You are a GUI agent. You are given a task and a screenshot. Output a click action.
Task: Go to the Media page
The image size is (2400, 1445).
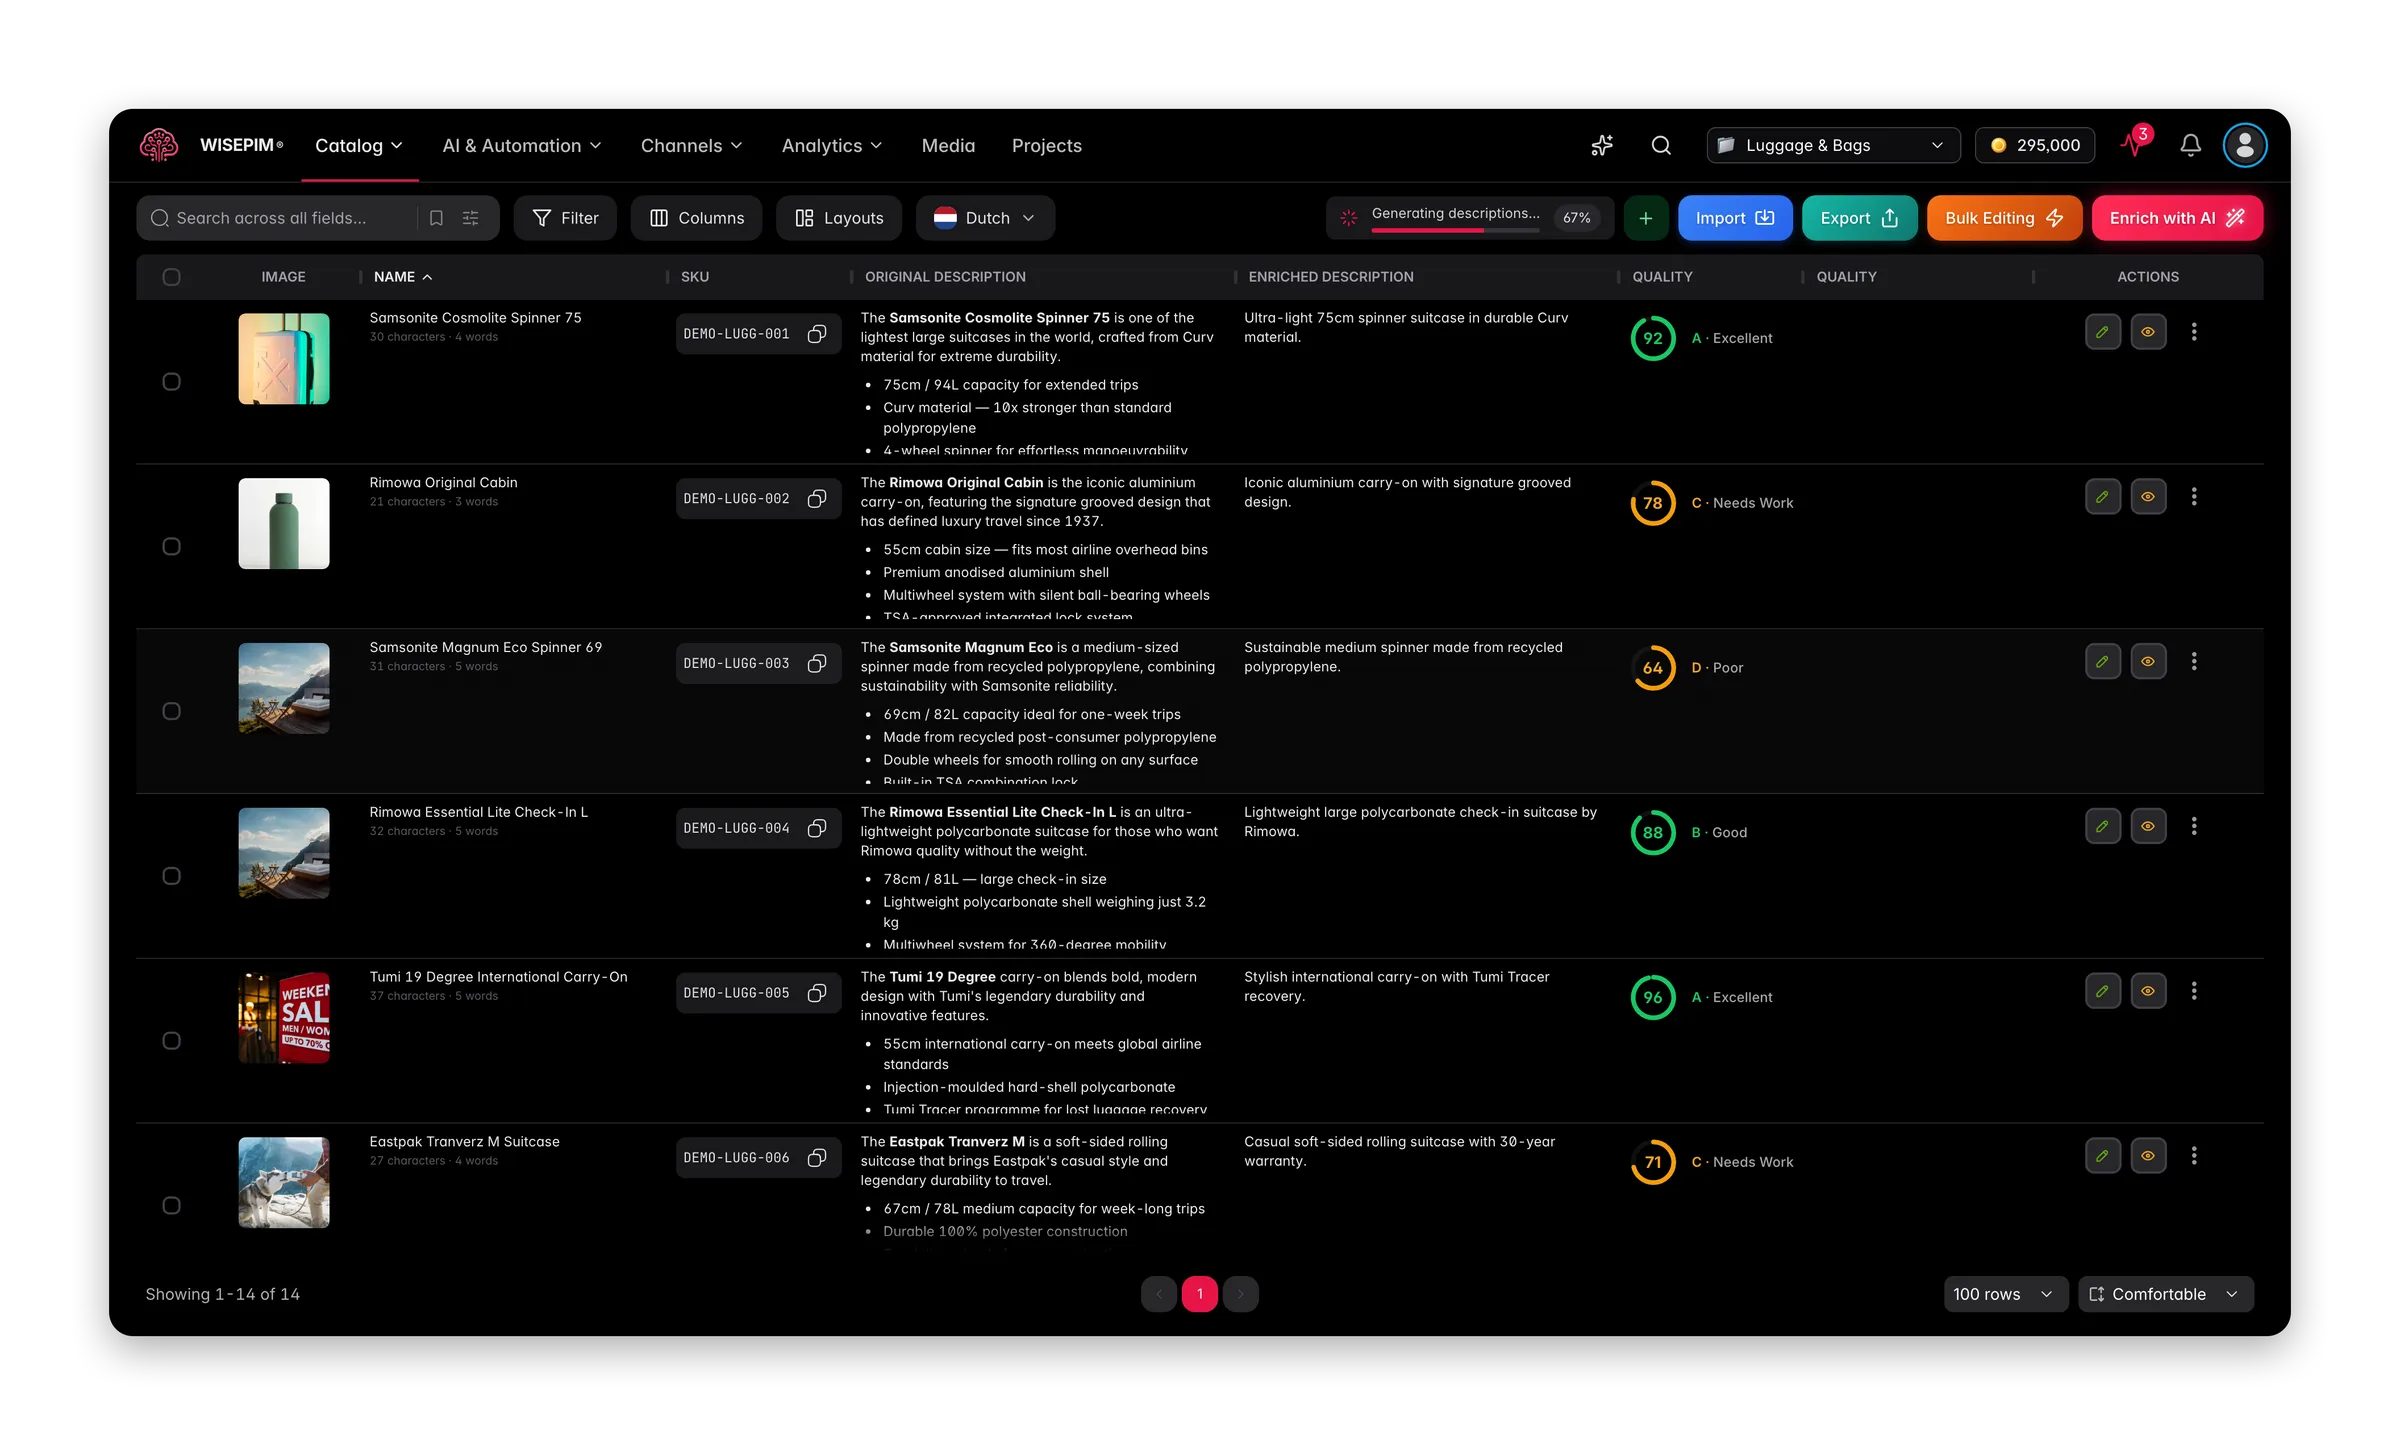pos(948,146)
